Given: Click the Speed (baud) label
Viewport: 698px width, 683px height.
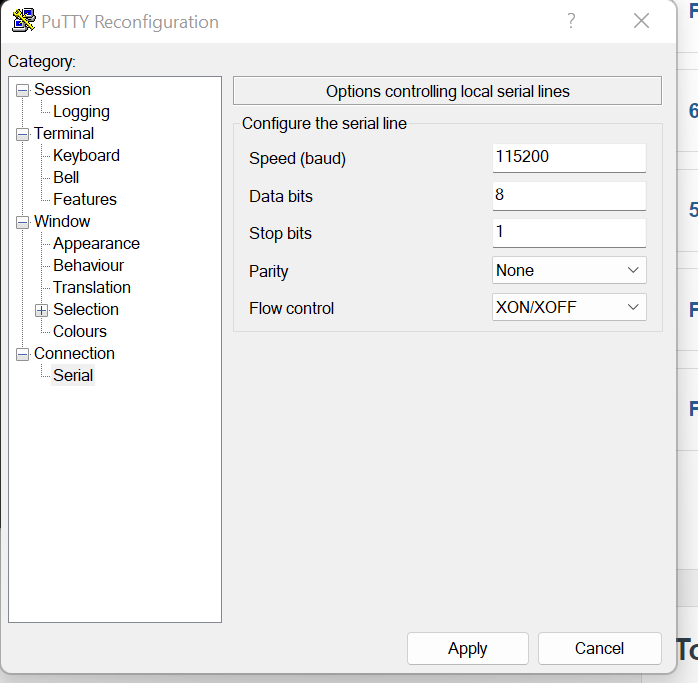Looking at the screenshot, I should click(297, 159).
